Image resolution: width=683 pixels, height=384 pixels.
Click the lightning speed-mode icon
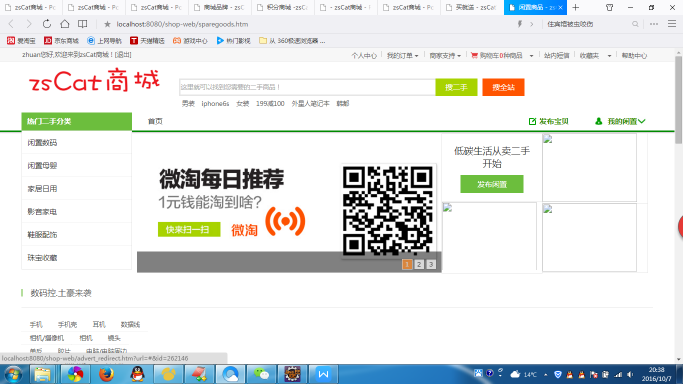(x=520, y=24)
